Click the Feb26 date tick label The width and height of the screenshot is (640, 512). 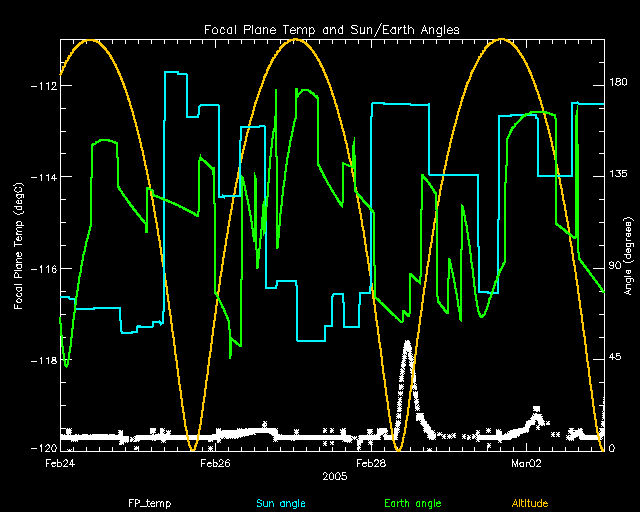(215, 463)
